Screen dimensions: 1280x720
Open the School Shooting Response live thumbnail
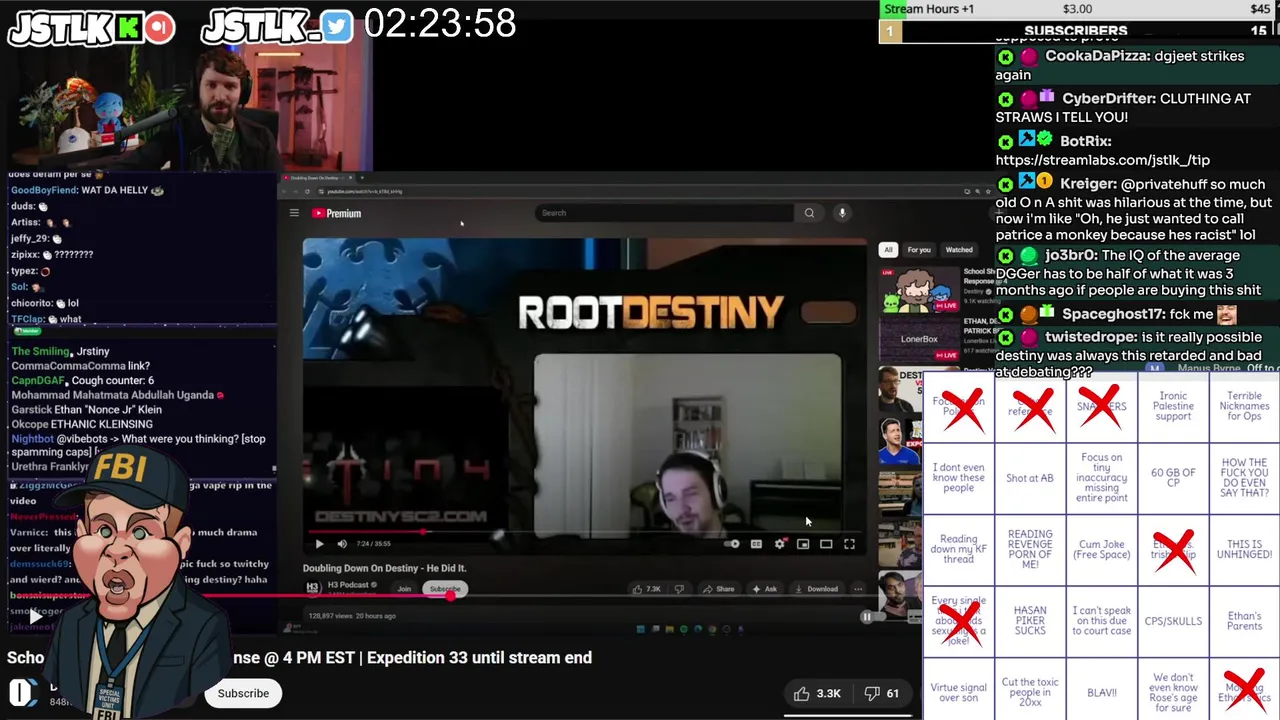pos(919,289)
